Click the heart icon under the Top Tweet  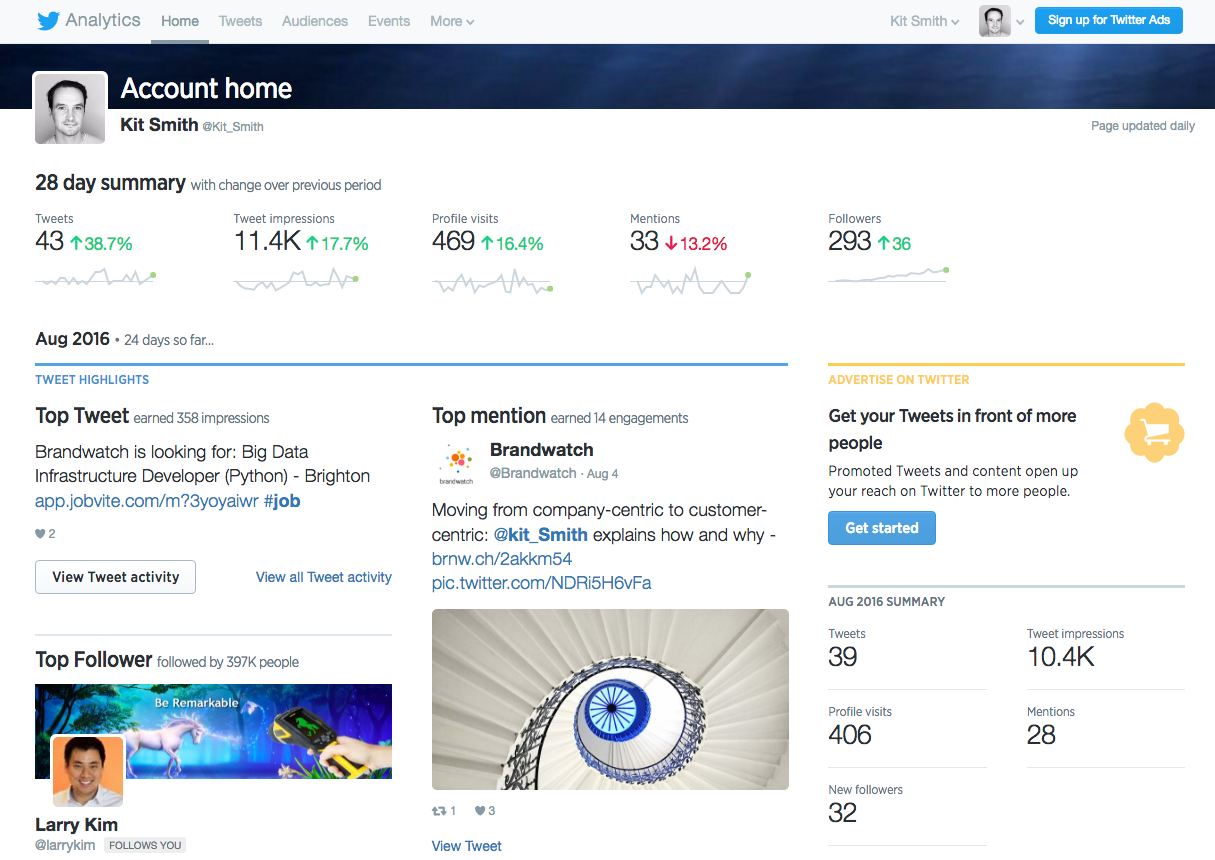[x=39, y=533]
